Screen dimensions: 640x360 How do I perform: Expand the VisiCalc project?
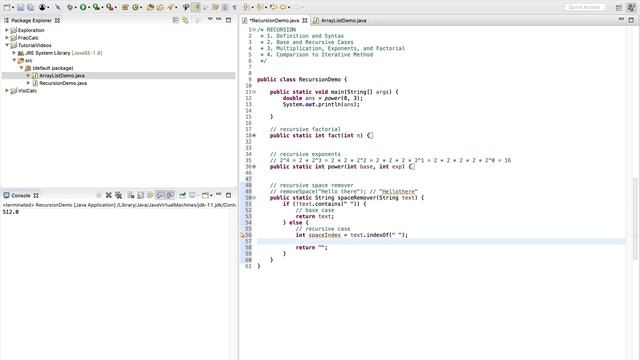7,91
